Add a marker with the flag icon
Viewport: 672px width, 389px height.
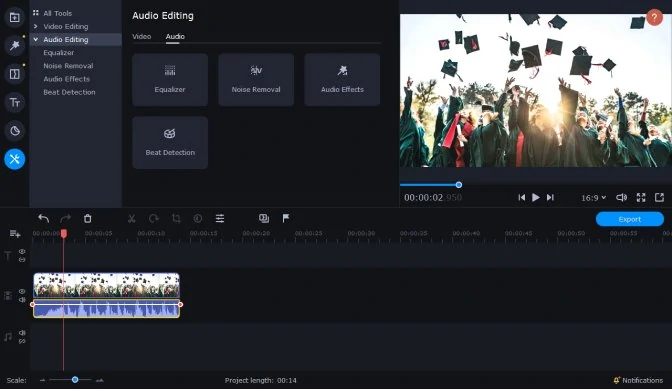(x=286, y=218)
